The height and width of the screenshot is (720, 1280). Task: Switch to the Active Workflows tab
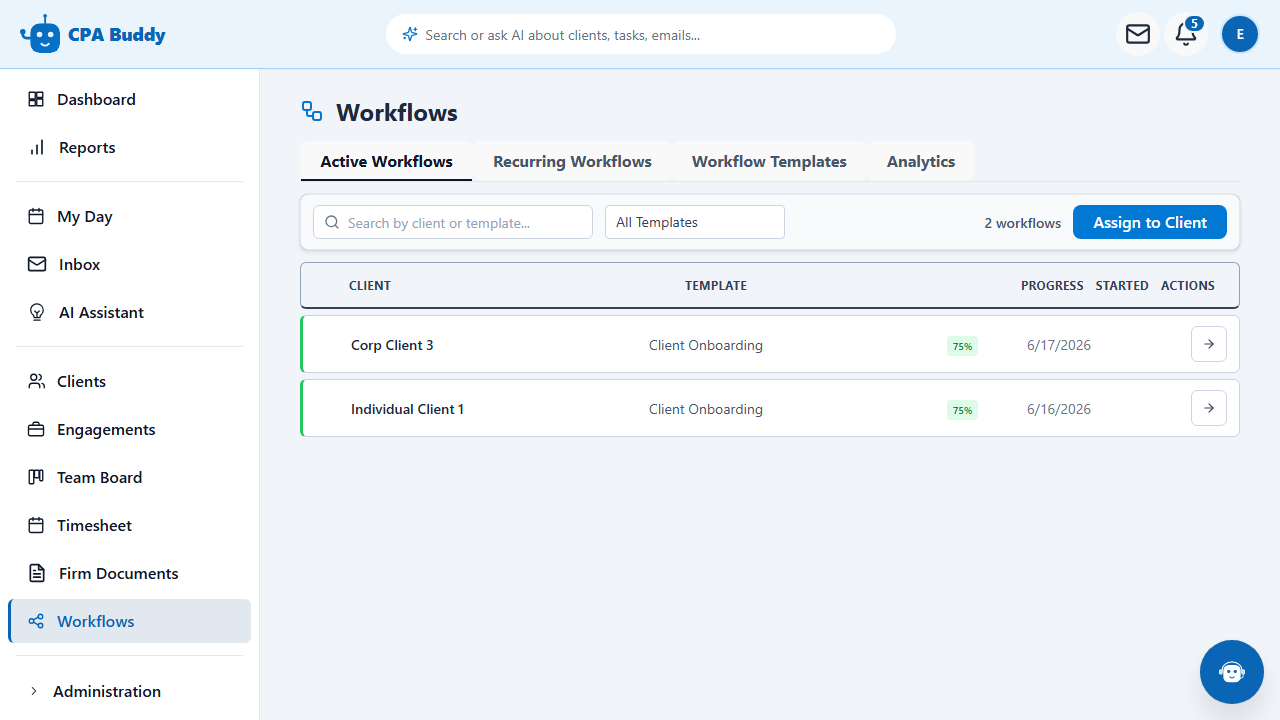click(386, 161)
